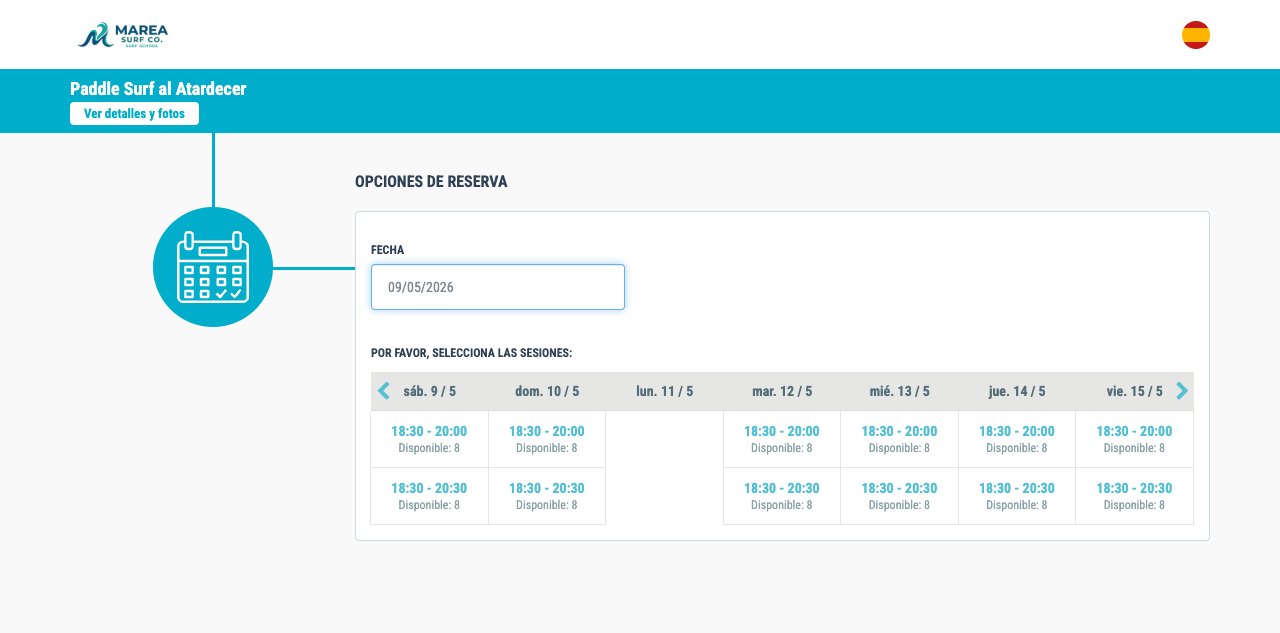Click the 'Paddle Surf al Atardecer' title
This screenshot has height=633, width=1280.
point(158,89)
